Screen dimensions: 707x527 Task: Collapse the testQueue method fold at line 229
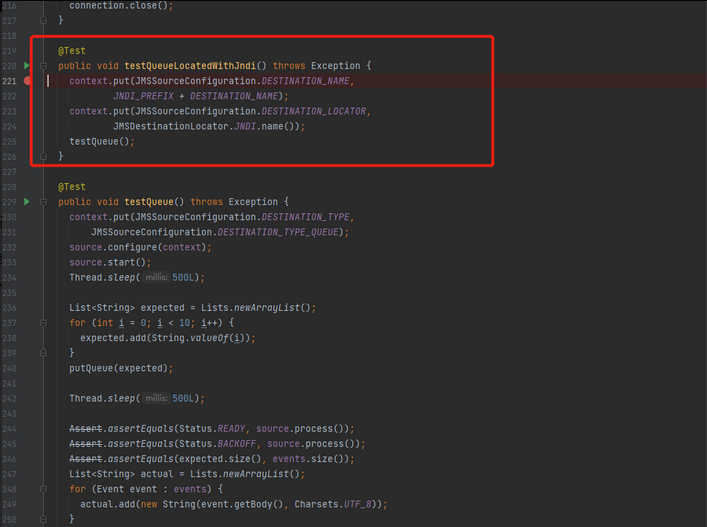click(x=43, y=202)
